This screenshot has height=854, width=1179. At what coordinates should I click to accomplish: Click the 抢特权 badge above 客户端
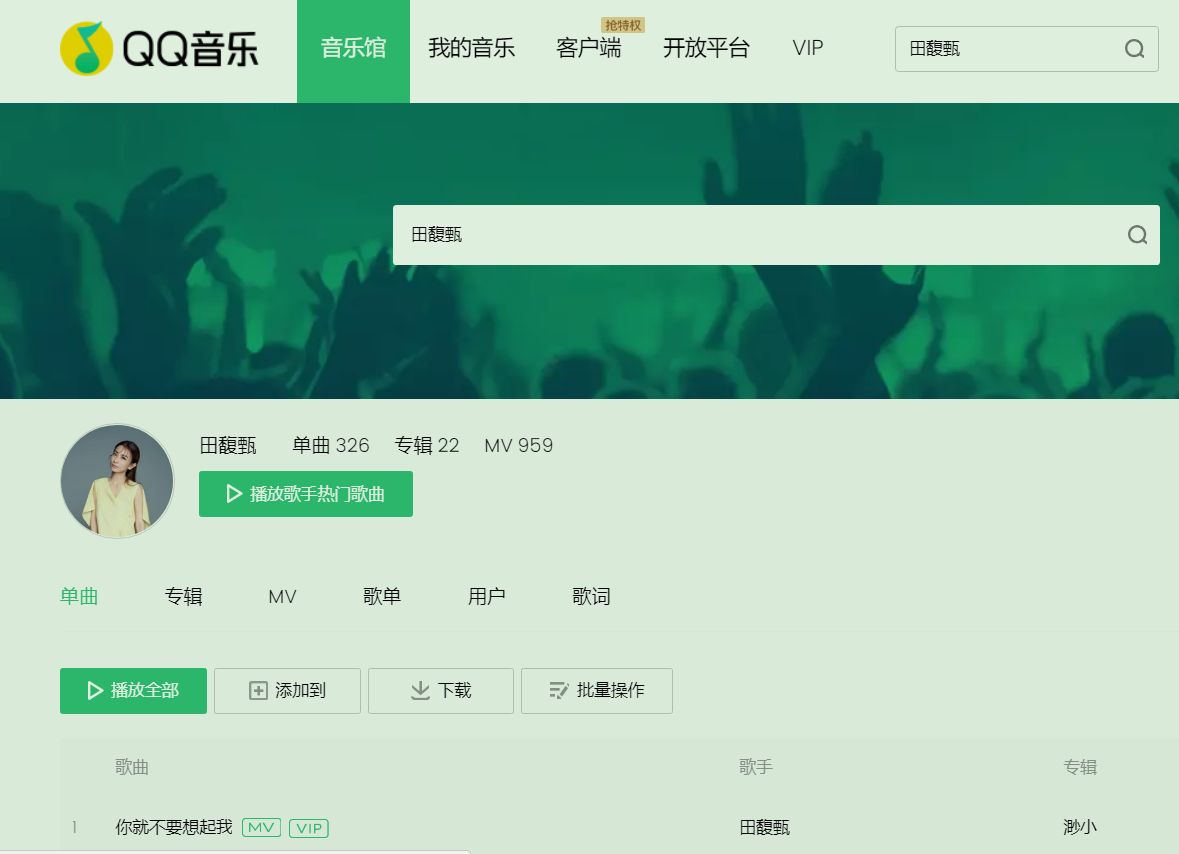623,26
